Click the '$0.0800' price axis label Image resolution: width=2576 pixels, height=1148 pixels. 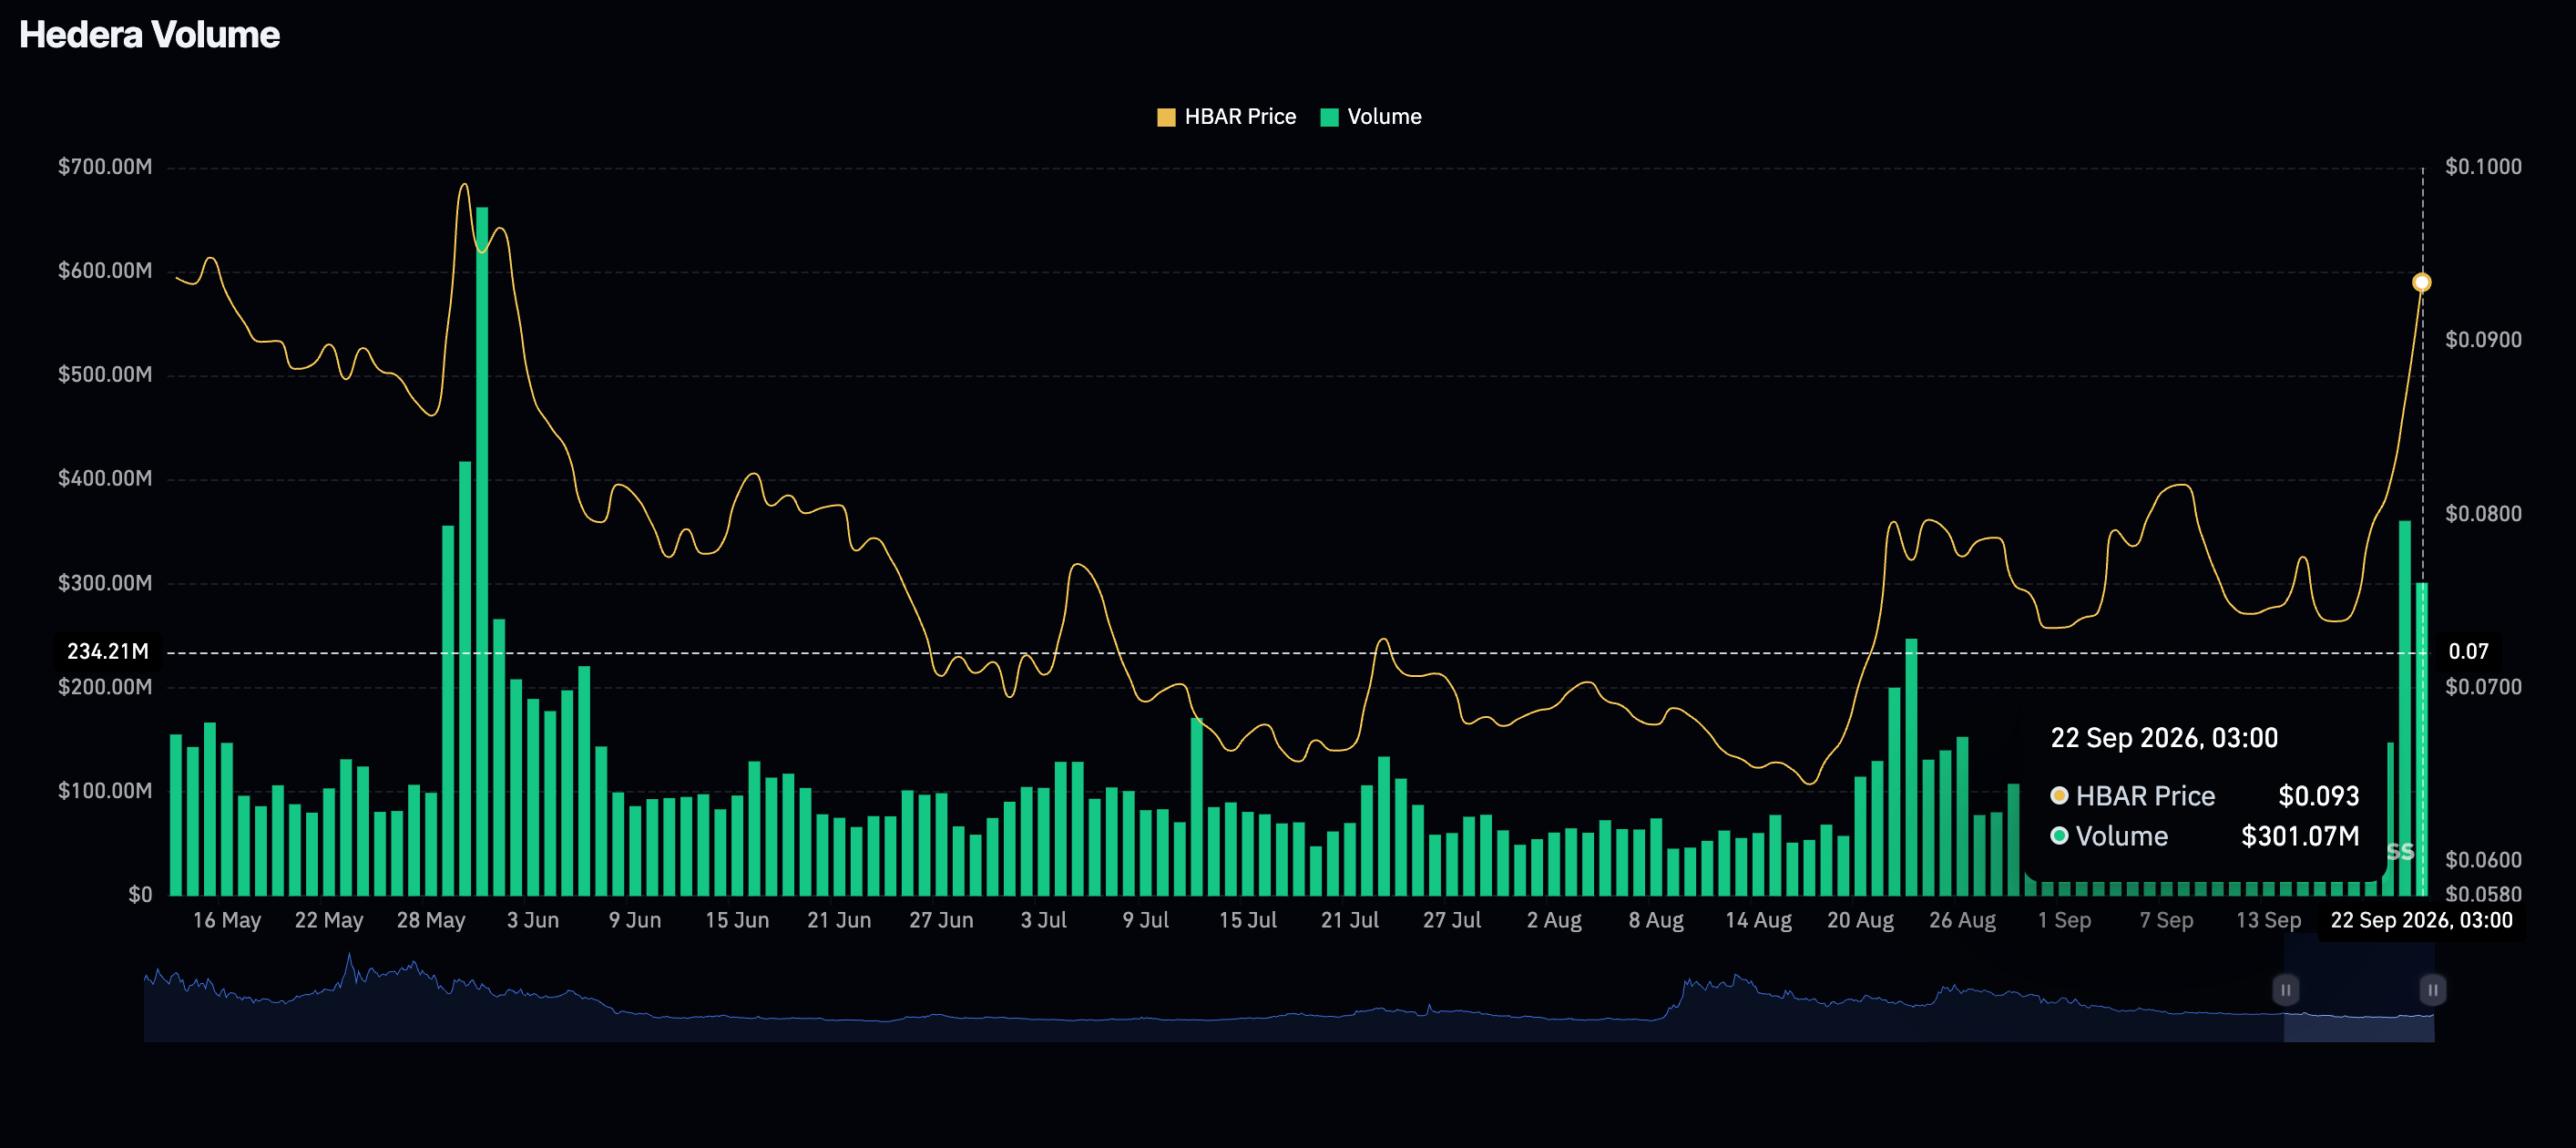click(x=2483, y=514)
